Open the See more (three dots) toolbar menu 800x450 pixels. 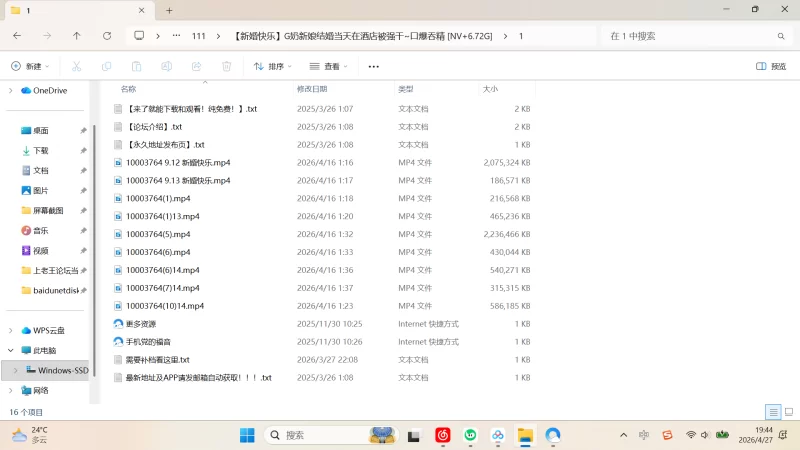(373, 66)
